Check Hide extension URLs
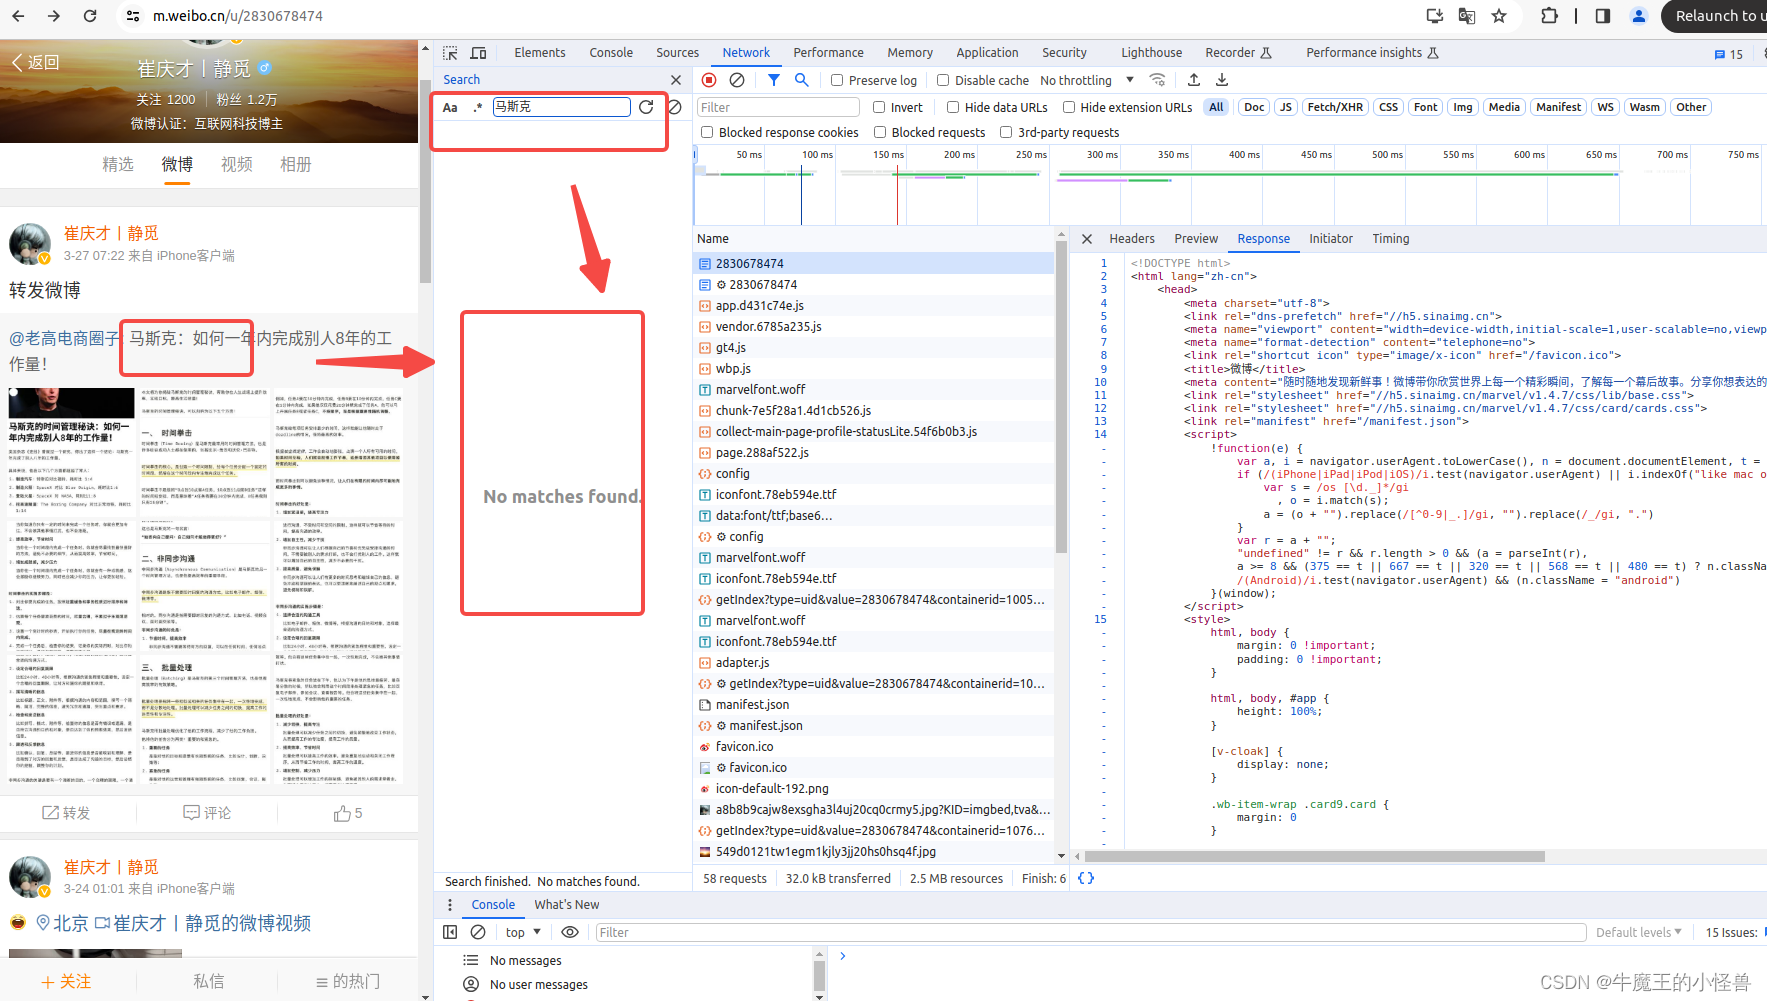The width and height of the screenshot is (1767, 1001). coord(1069,107)
